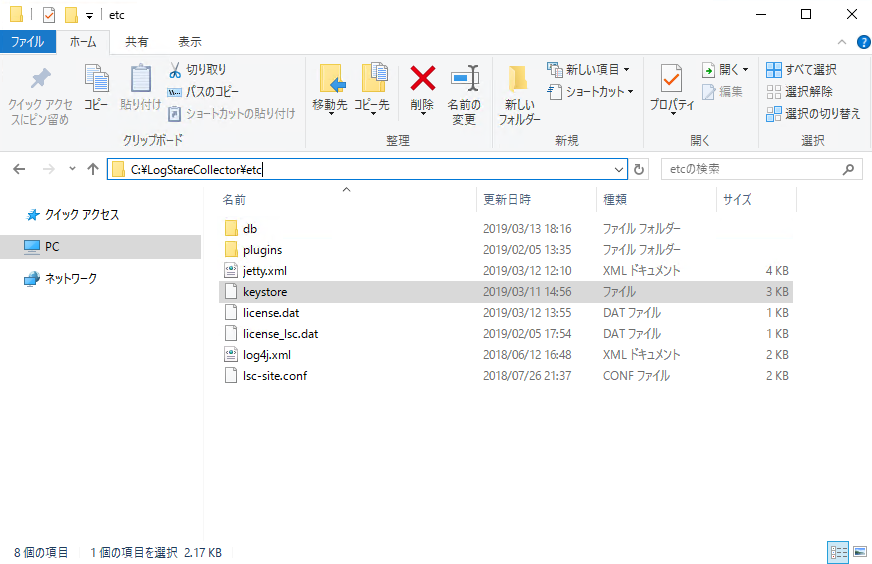Viewport: 872px width, 564px height.
Task: Select the license.dat file
Action: tap(506, 313)
